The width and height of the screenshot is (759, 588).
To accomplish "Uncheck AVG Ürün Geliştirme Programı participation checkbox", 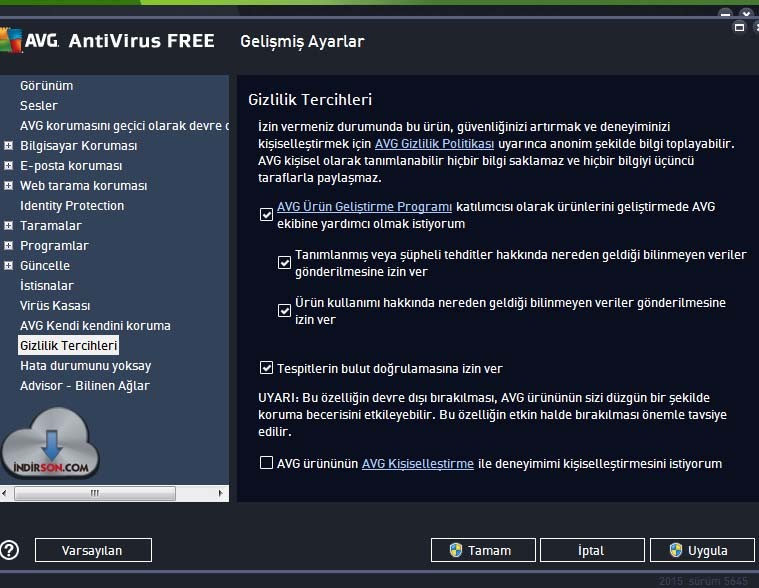I will (266, 214).
